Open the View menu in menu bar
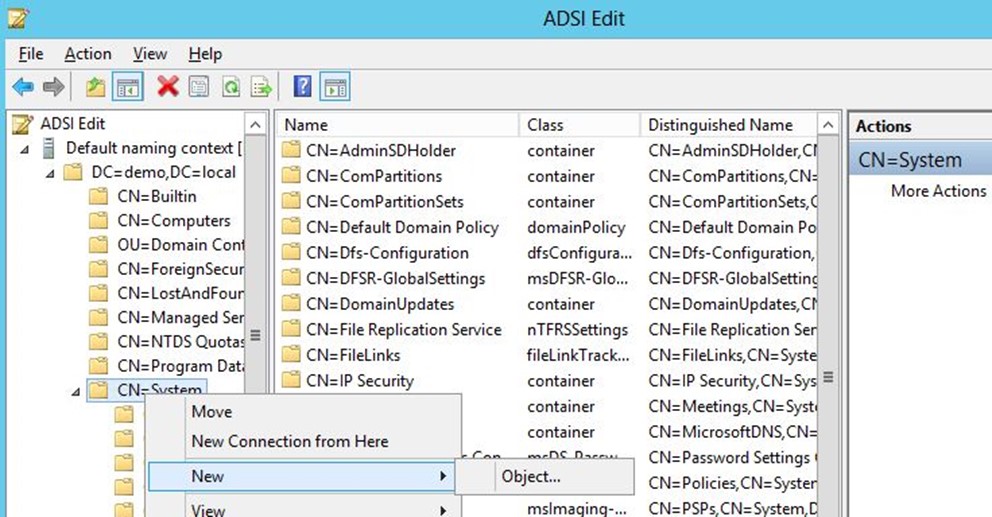This screenshot has height=517, width=992. click(x=150, y=54)
